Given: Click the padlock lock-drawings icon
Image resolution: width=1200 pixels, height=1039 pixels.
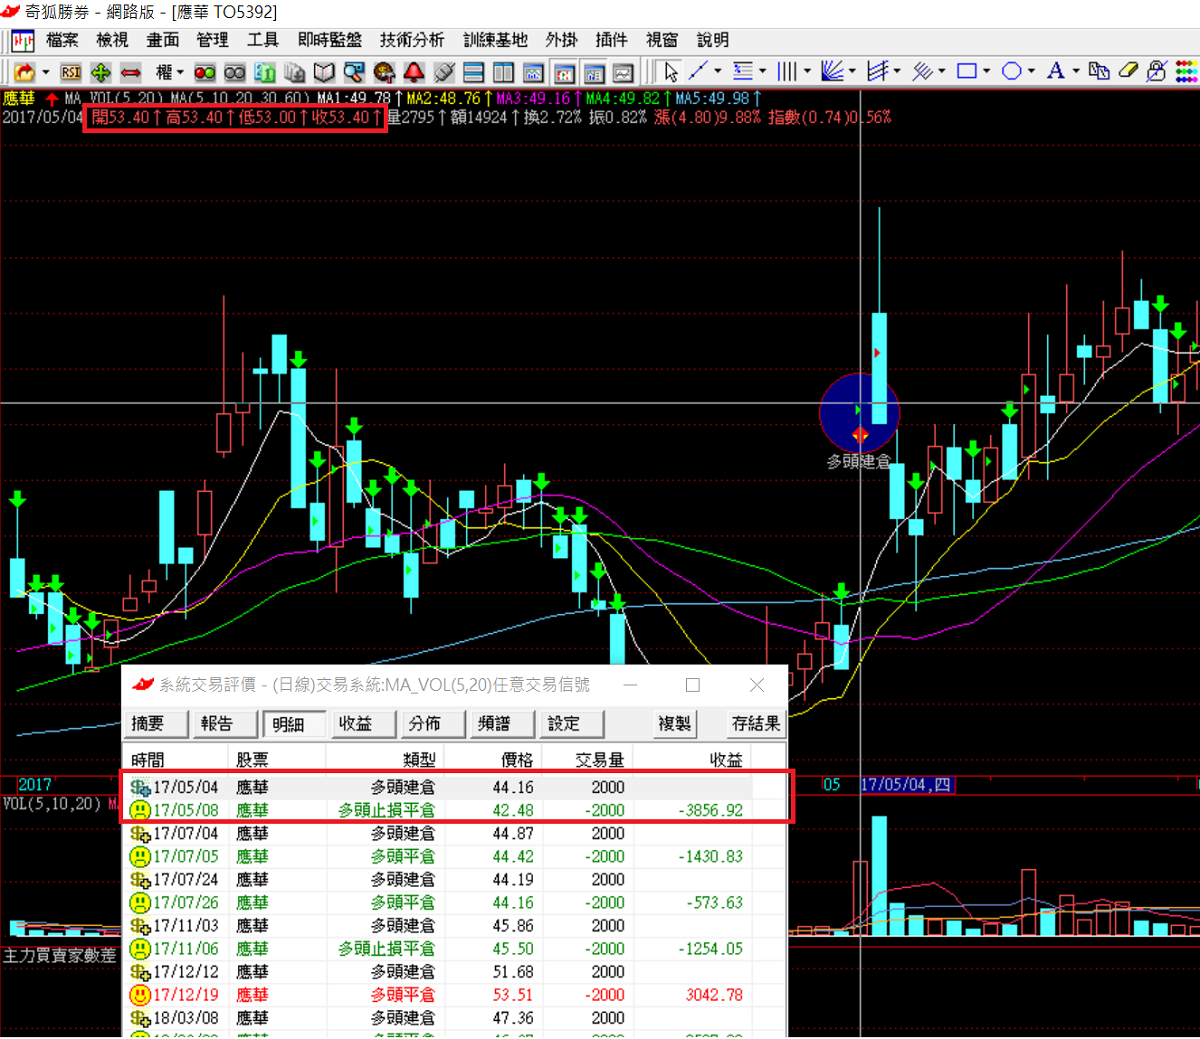Looking at the screenshot, I should [1157, 71].
